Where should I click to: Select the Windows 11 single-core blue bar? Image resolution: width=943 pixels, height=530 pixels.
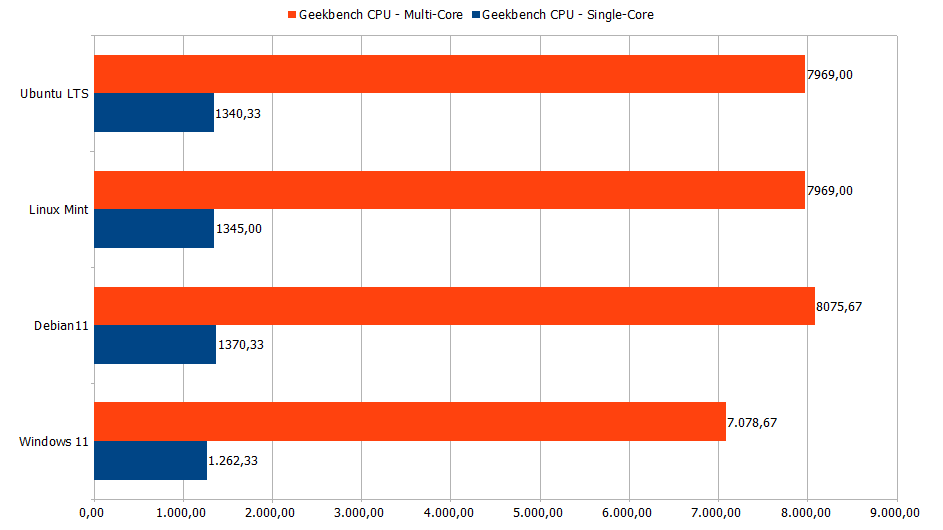pos(150,460)
